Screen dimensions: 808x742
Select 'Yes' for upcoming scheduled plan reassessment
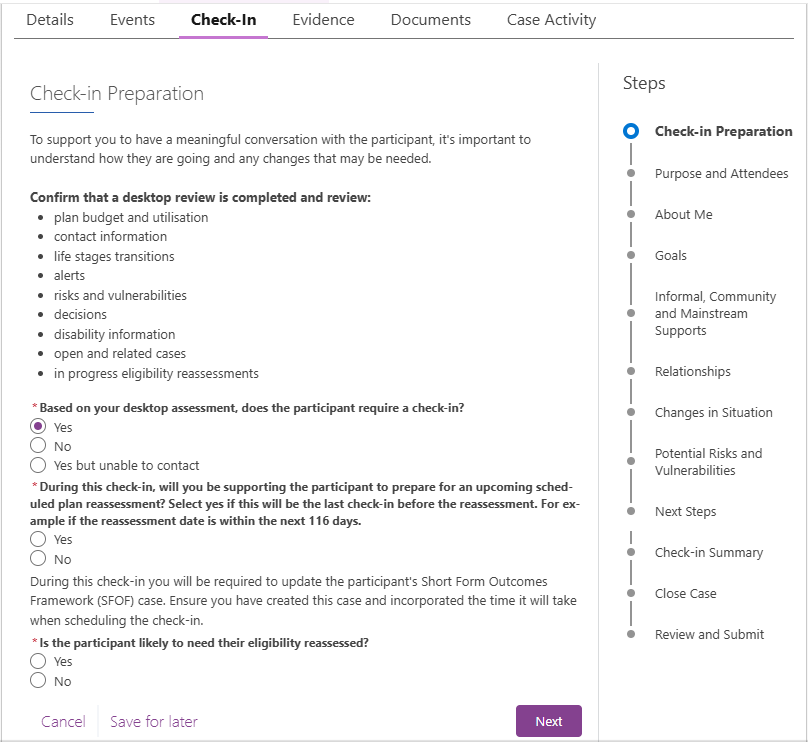pyautogui.click(x=38, y=540)
